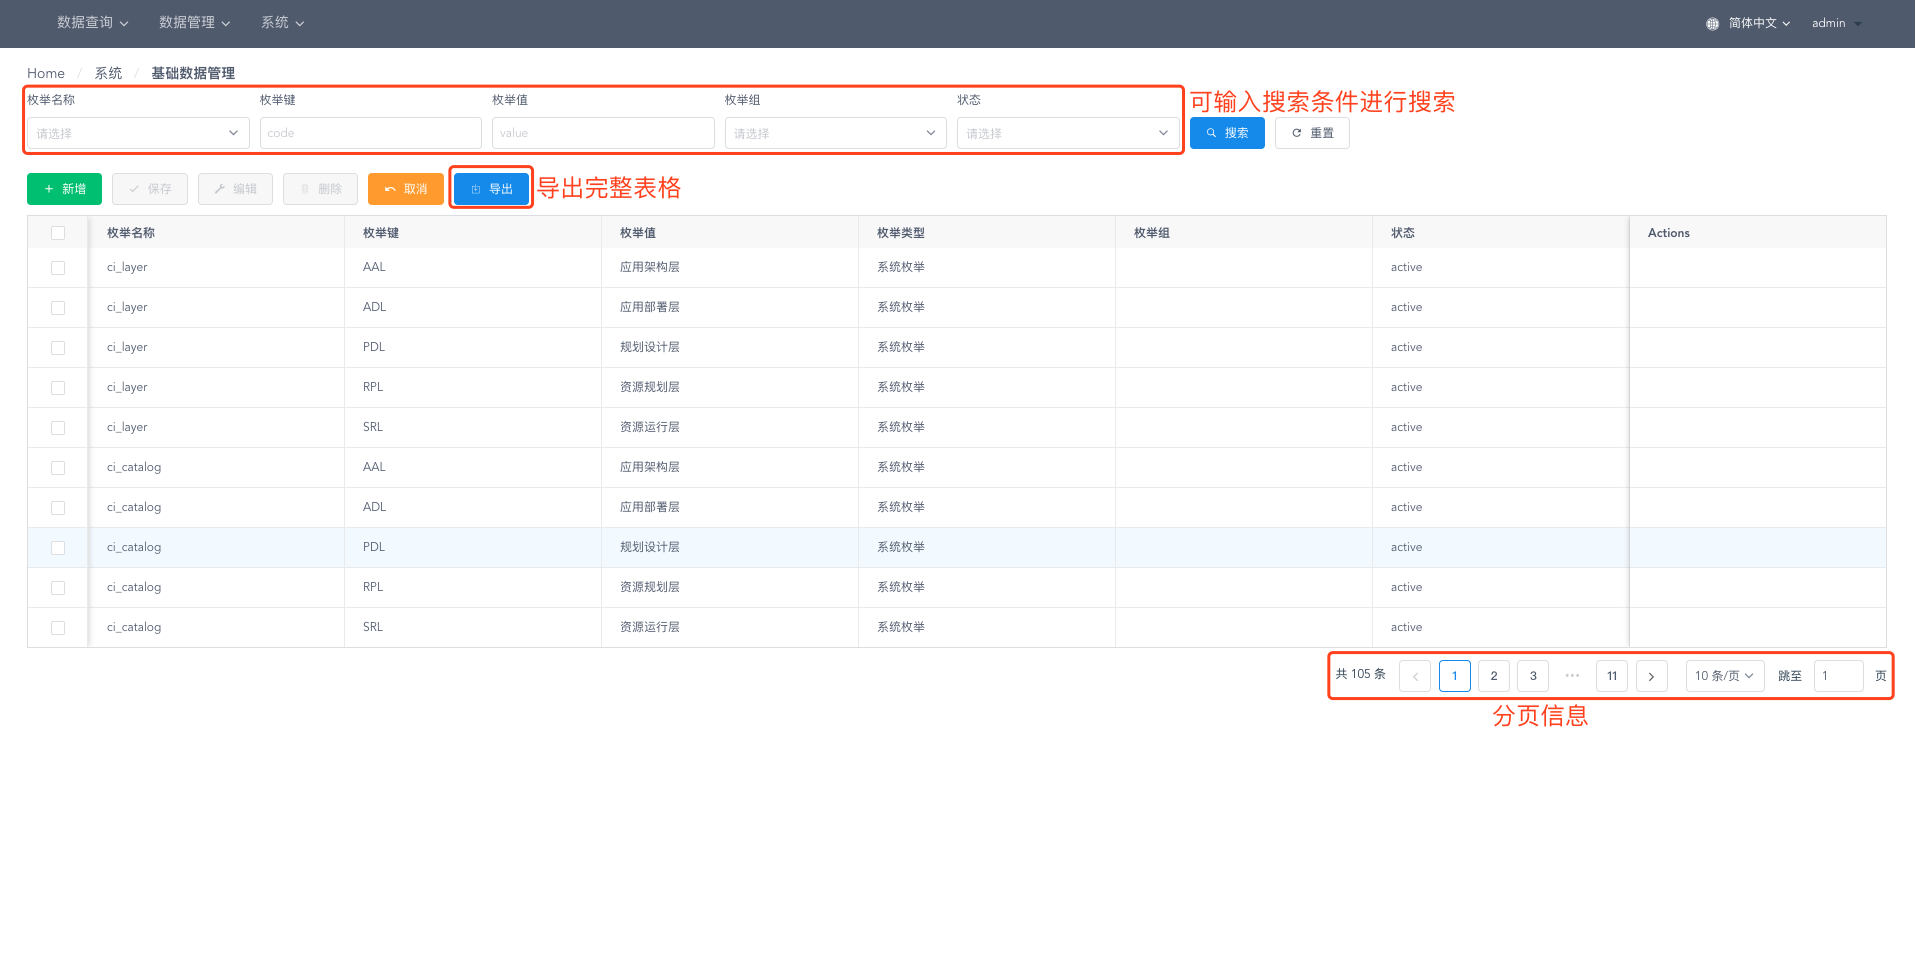Click the 编辑 edit button
Image resolution: width=1915 pixels, height=974 pixels.
click(x=235, y=189)
